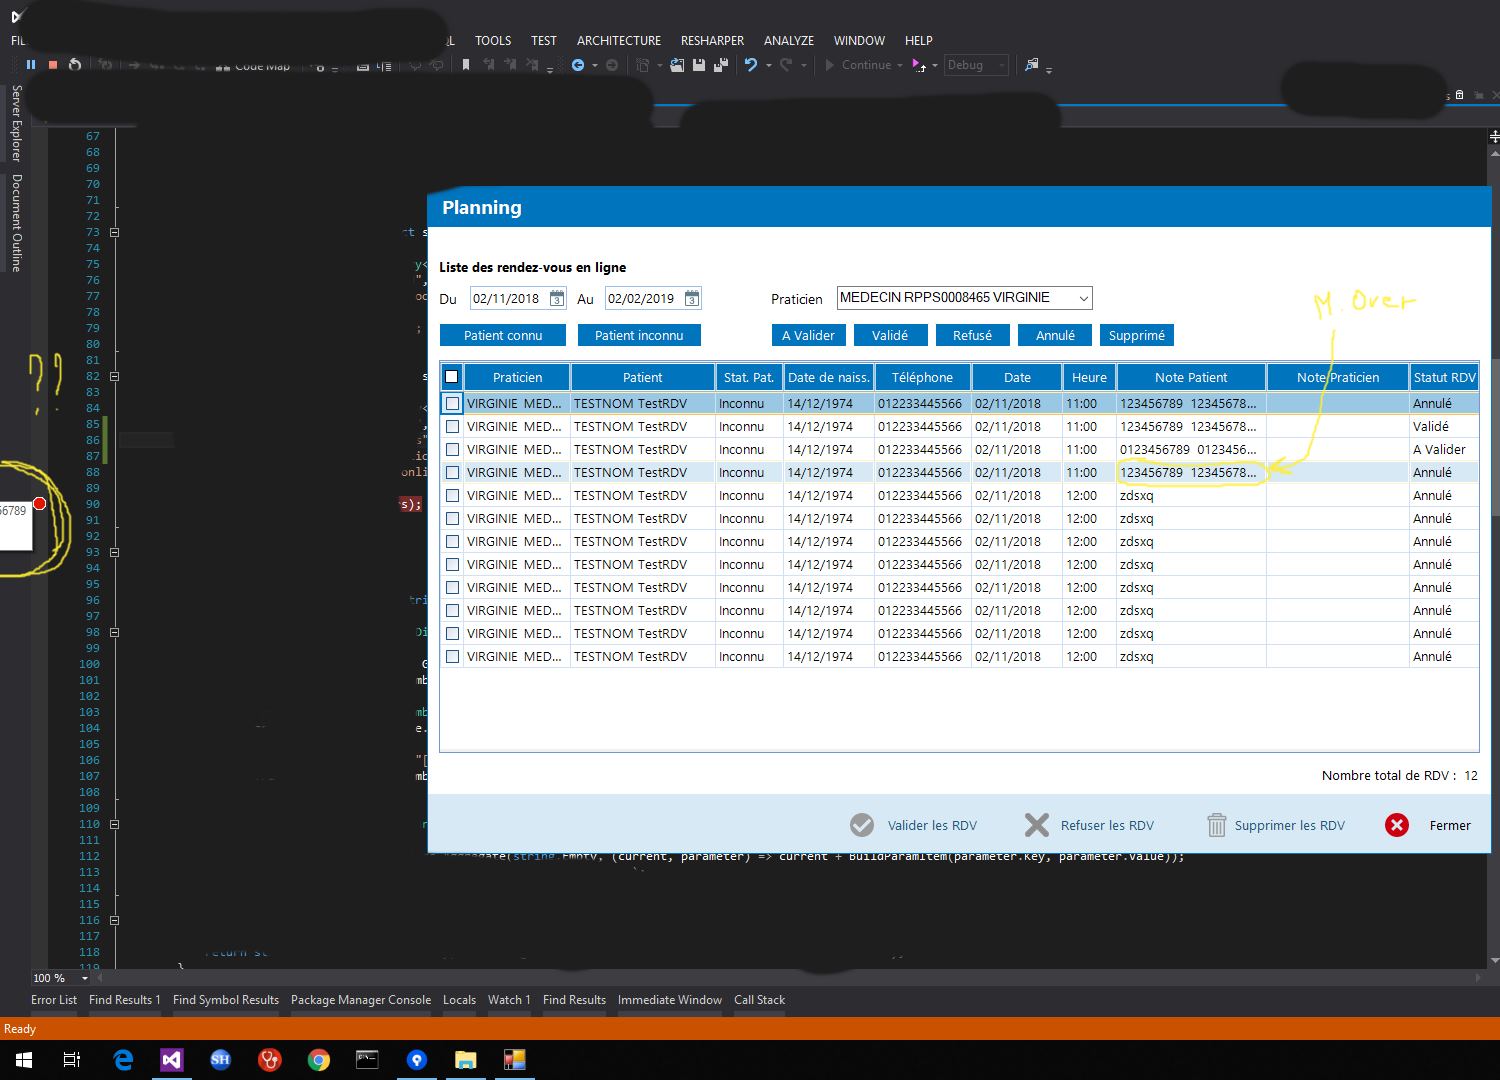Toggle the Patient inconnu filter
1500x1080 pixels.
(639, 335)
